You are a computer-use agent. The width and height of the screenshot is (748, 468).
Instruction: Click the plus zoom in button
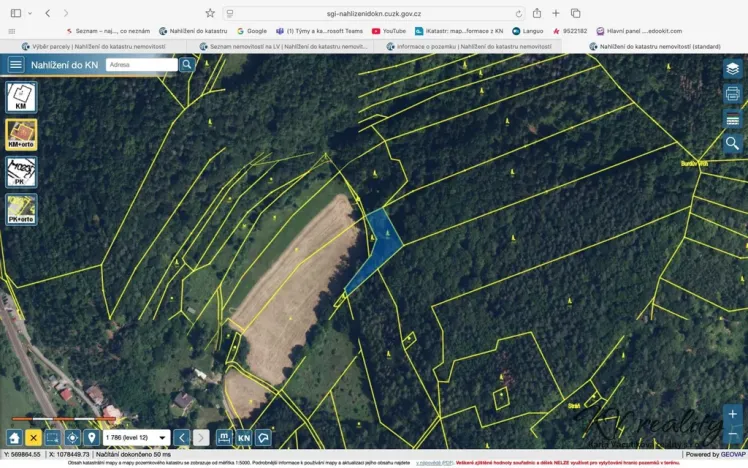coord(733,414)
